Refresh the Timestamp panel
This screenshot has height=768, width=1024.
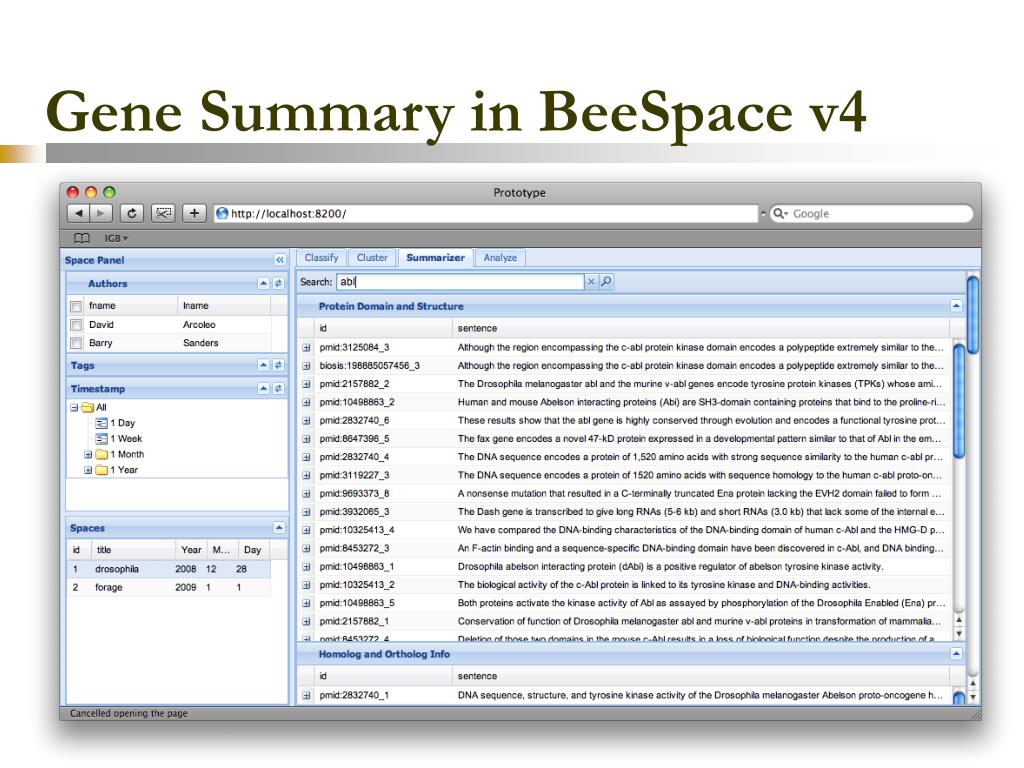(x=278, y=389)
